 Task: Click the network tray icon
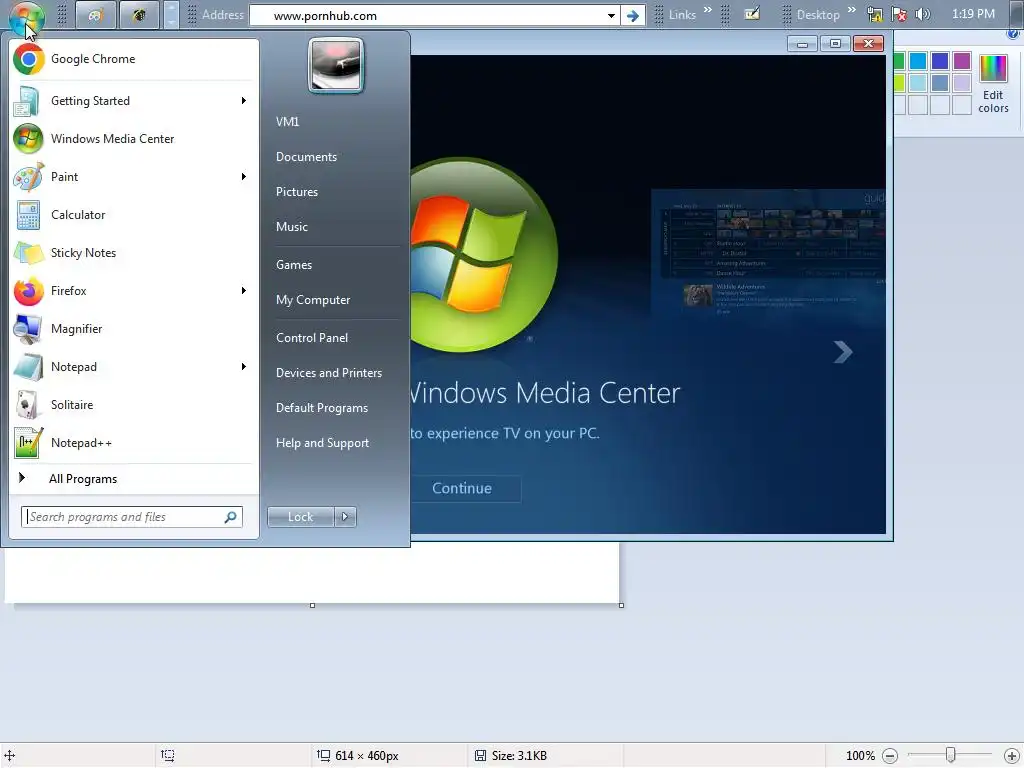(875, 14)
